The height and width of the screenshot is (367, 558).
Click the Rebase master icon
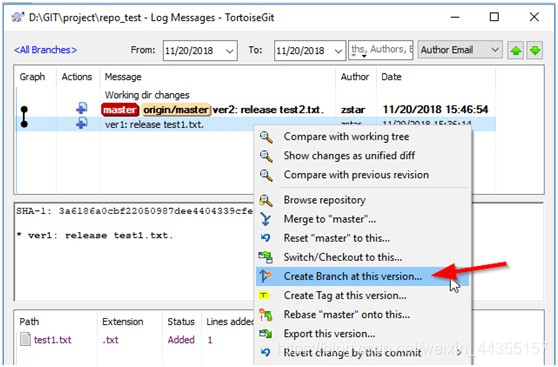[266, 315]
